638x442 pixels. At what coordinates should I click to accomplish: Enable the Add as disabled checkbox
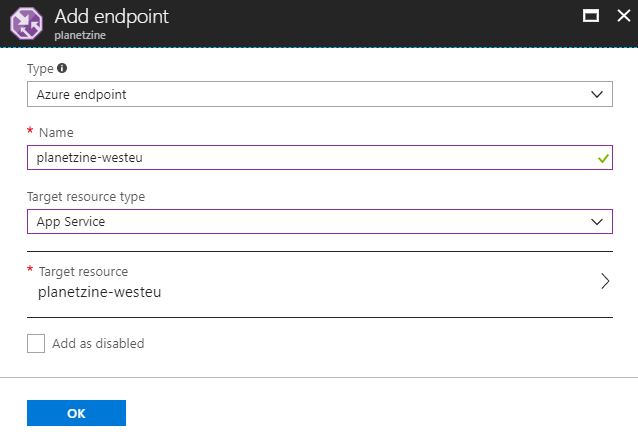click(x=36, y=344)
